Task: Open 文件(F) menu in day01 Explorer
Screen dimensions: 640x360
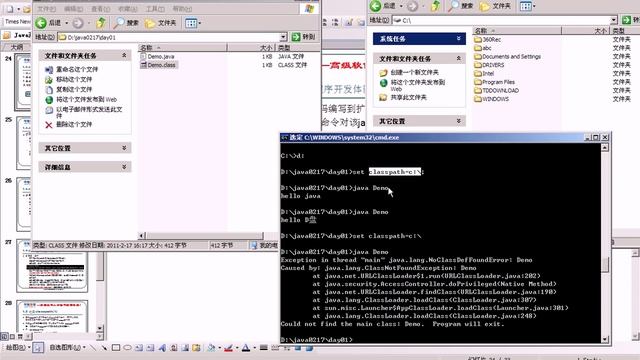Action: pos(46,9)
